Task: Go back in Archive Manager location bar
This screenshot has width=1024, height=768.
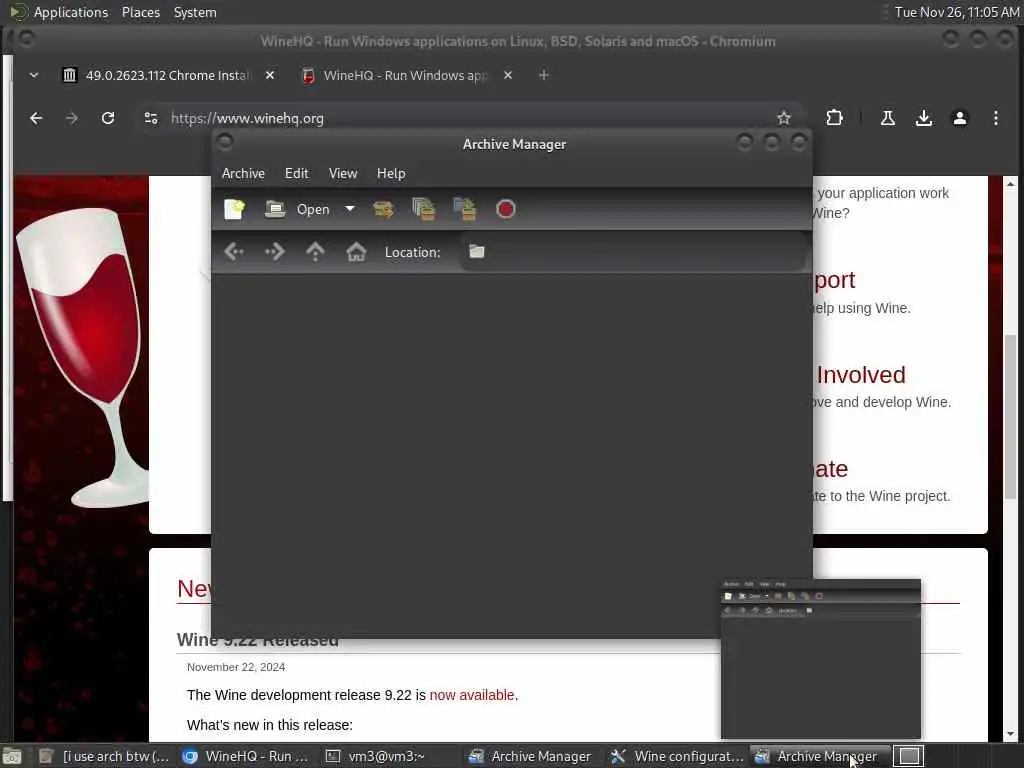Action: (x=234, y=251)
